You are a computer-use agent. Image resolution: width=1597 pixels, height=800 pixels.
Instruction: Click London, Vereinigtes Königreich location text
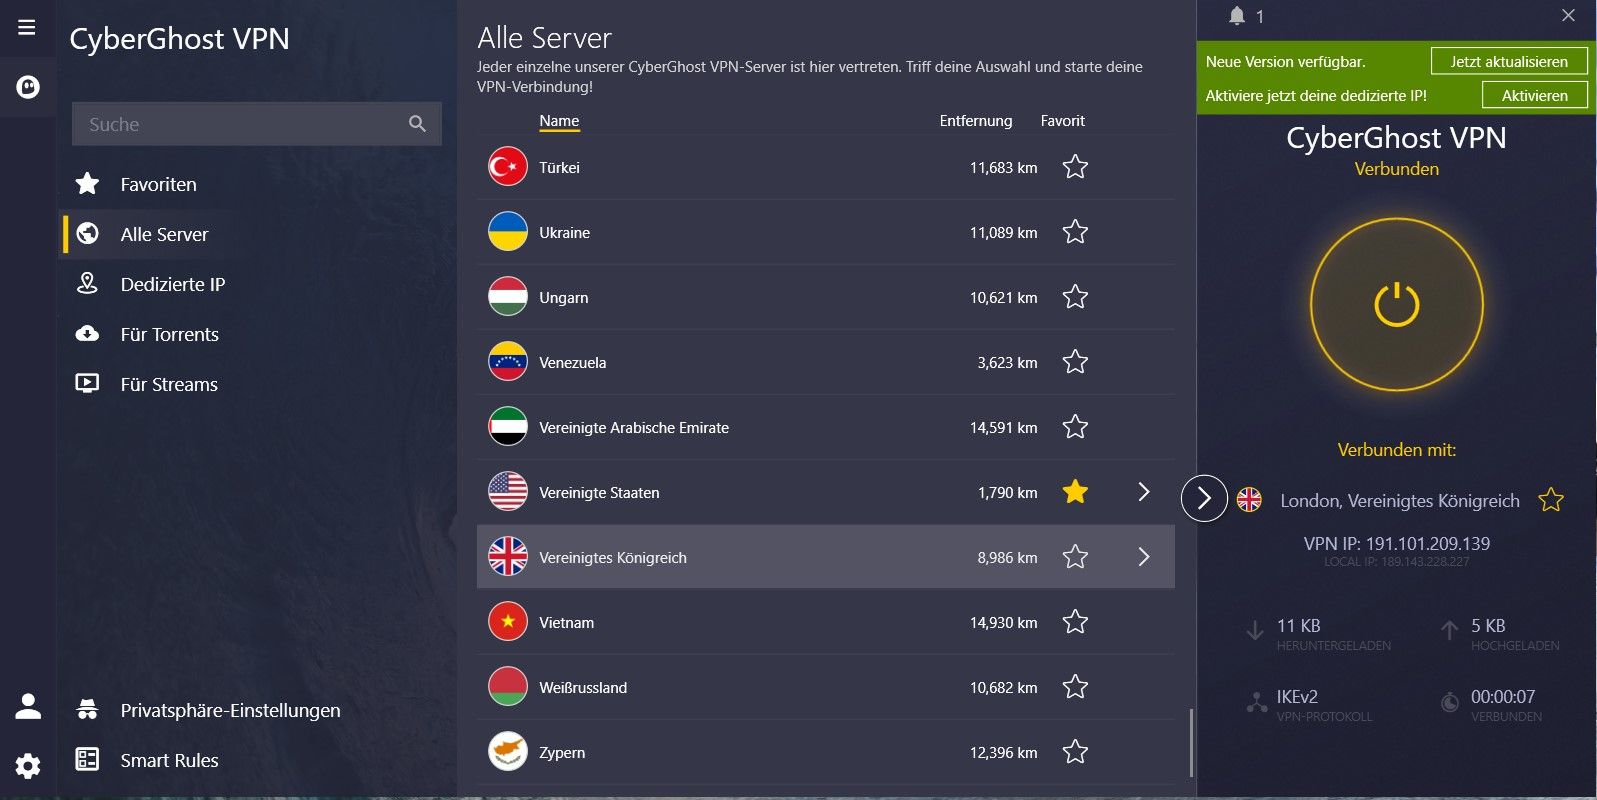click(x=1399, y=500)
